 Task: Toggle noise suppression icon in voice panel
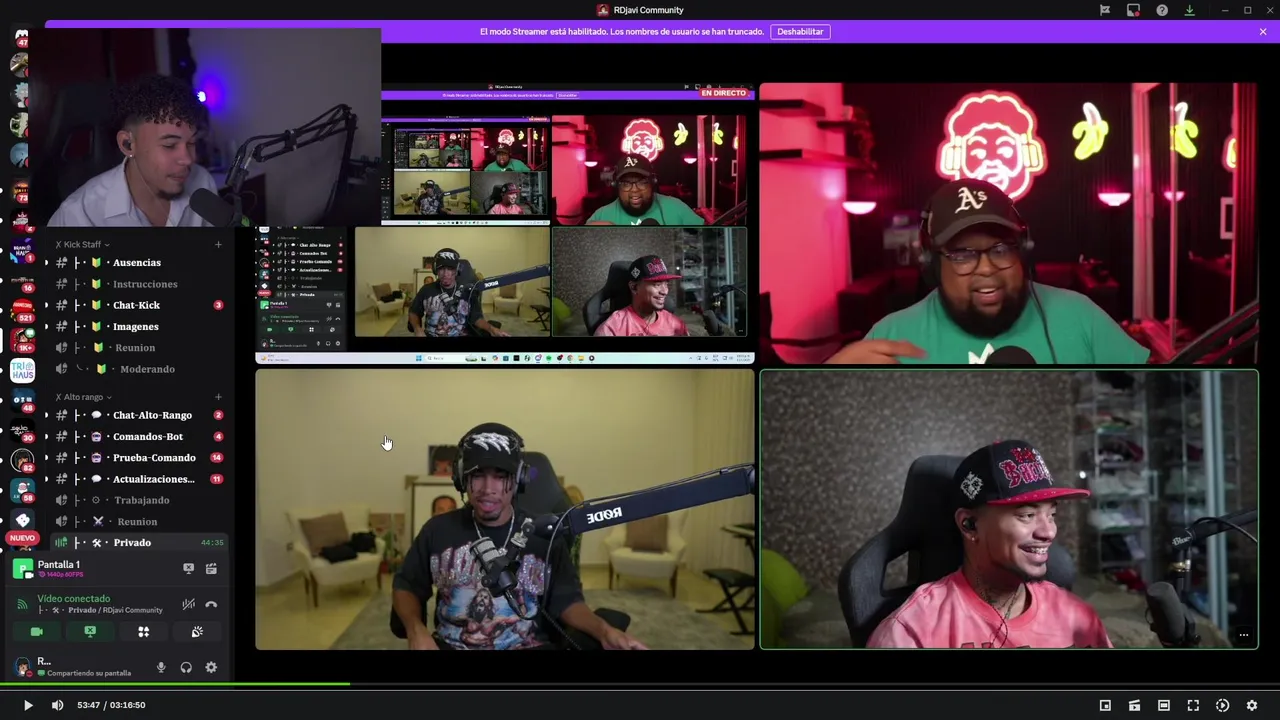pyautogui.click(x=188, y=604)
